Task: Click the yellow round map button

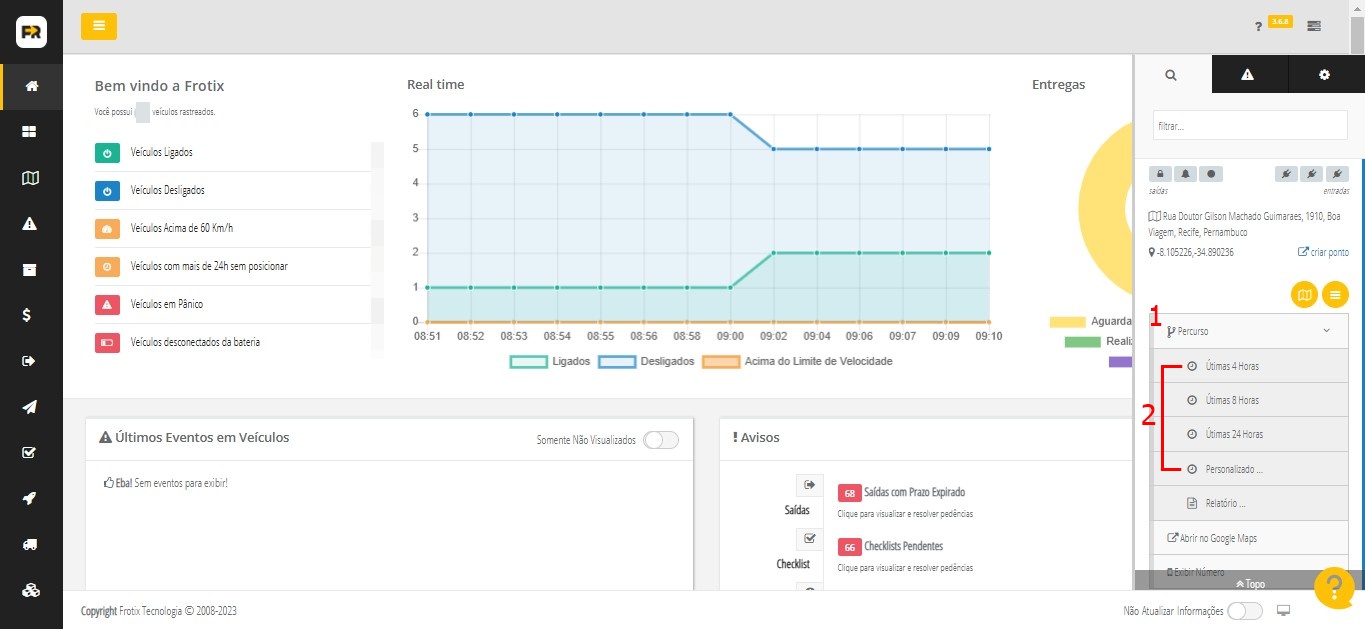Action: click(1304, 294)
